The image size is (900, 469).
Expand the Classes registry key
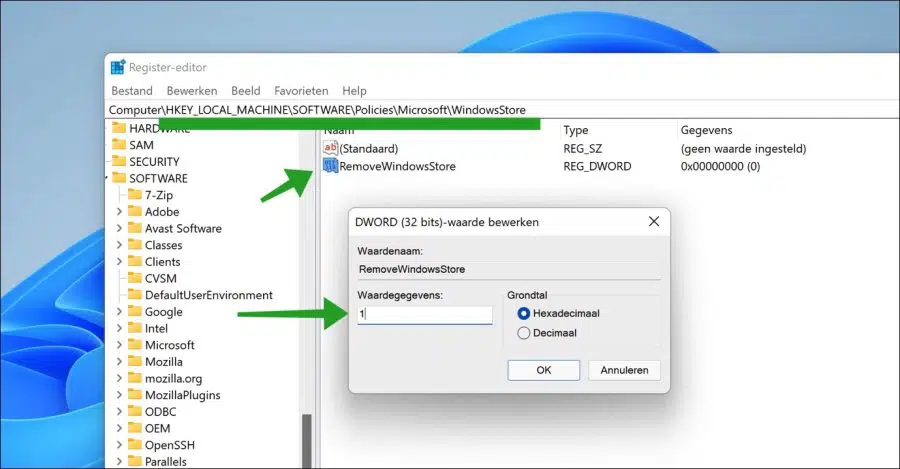(119, 245)
